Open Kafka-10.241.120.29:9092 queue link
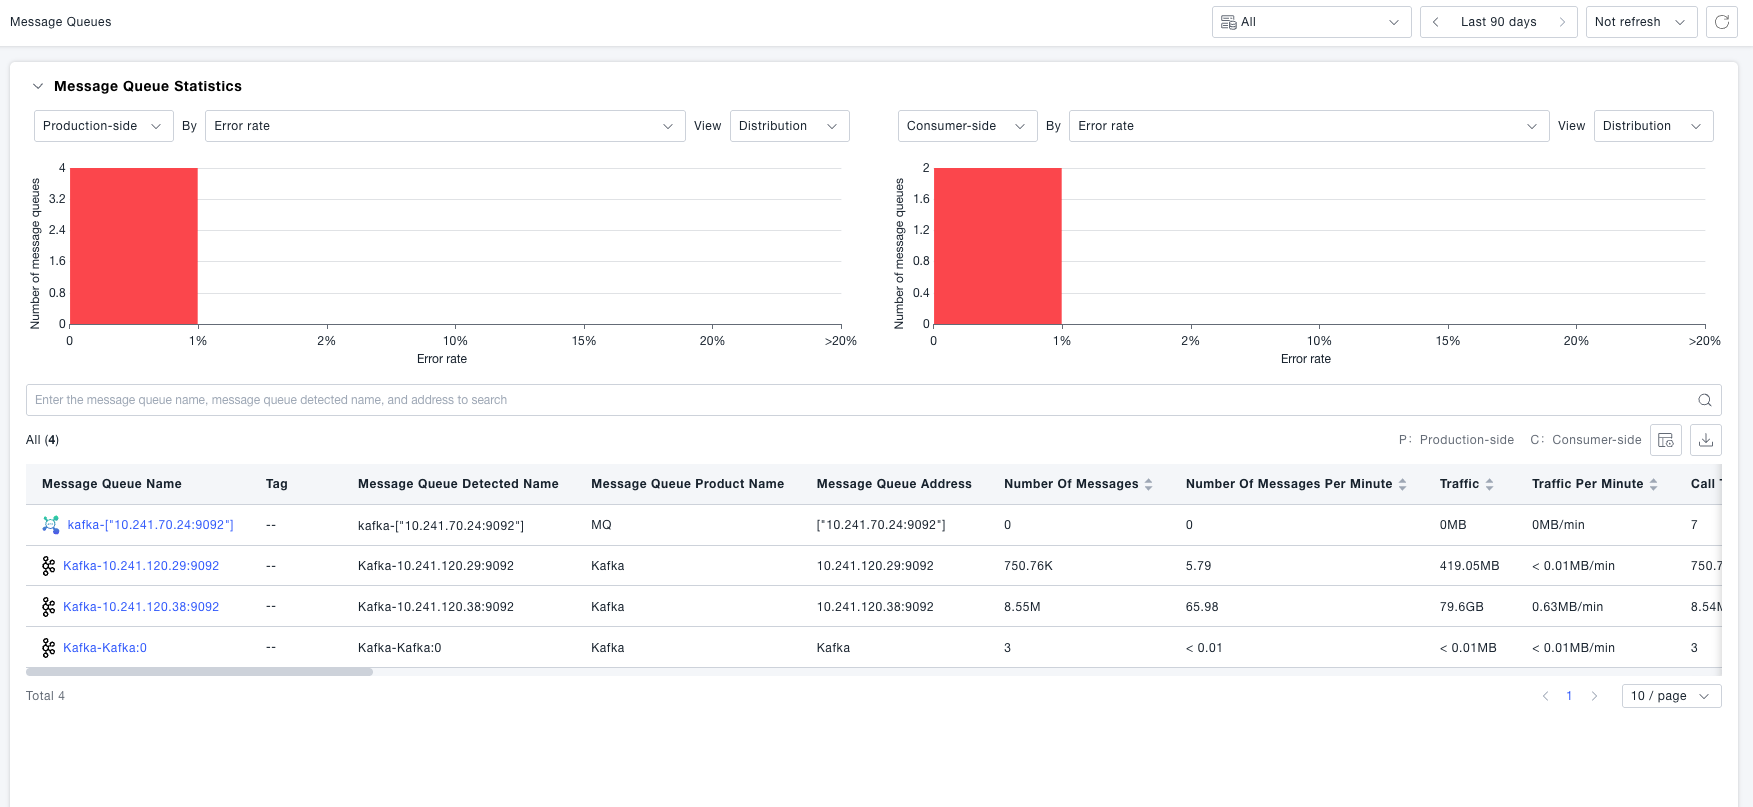The width and height of the screenshot is (1753, 807). pos(141,566)
